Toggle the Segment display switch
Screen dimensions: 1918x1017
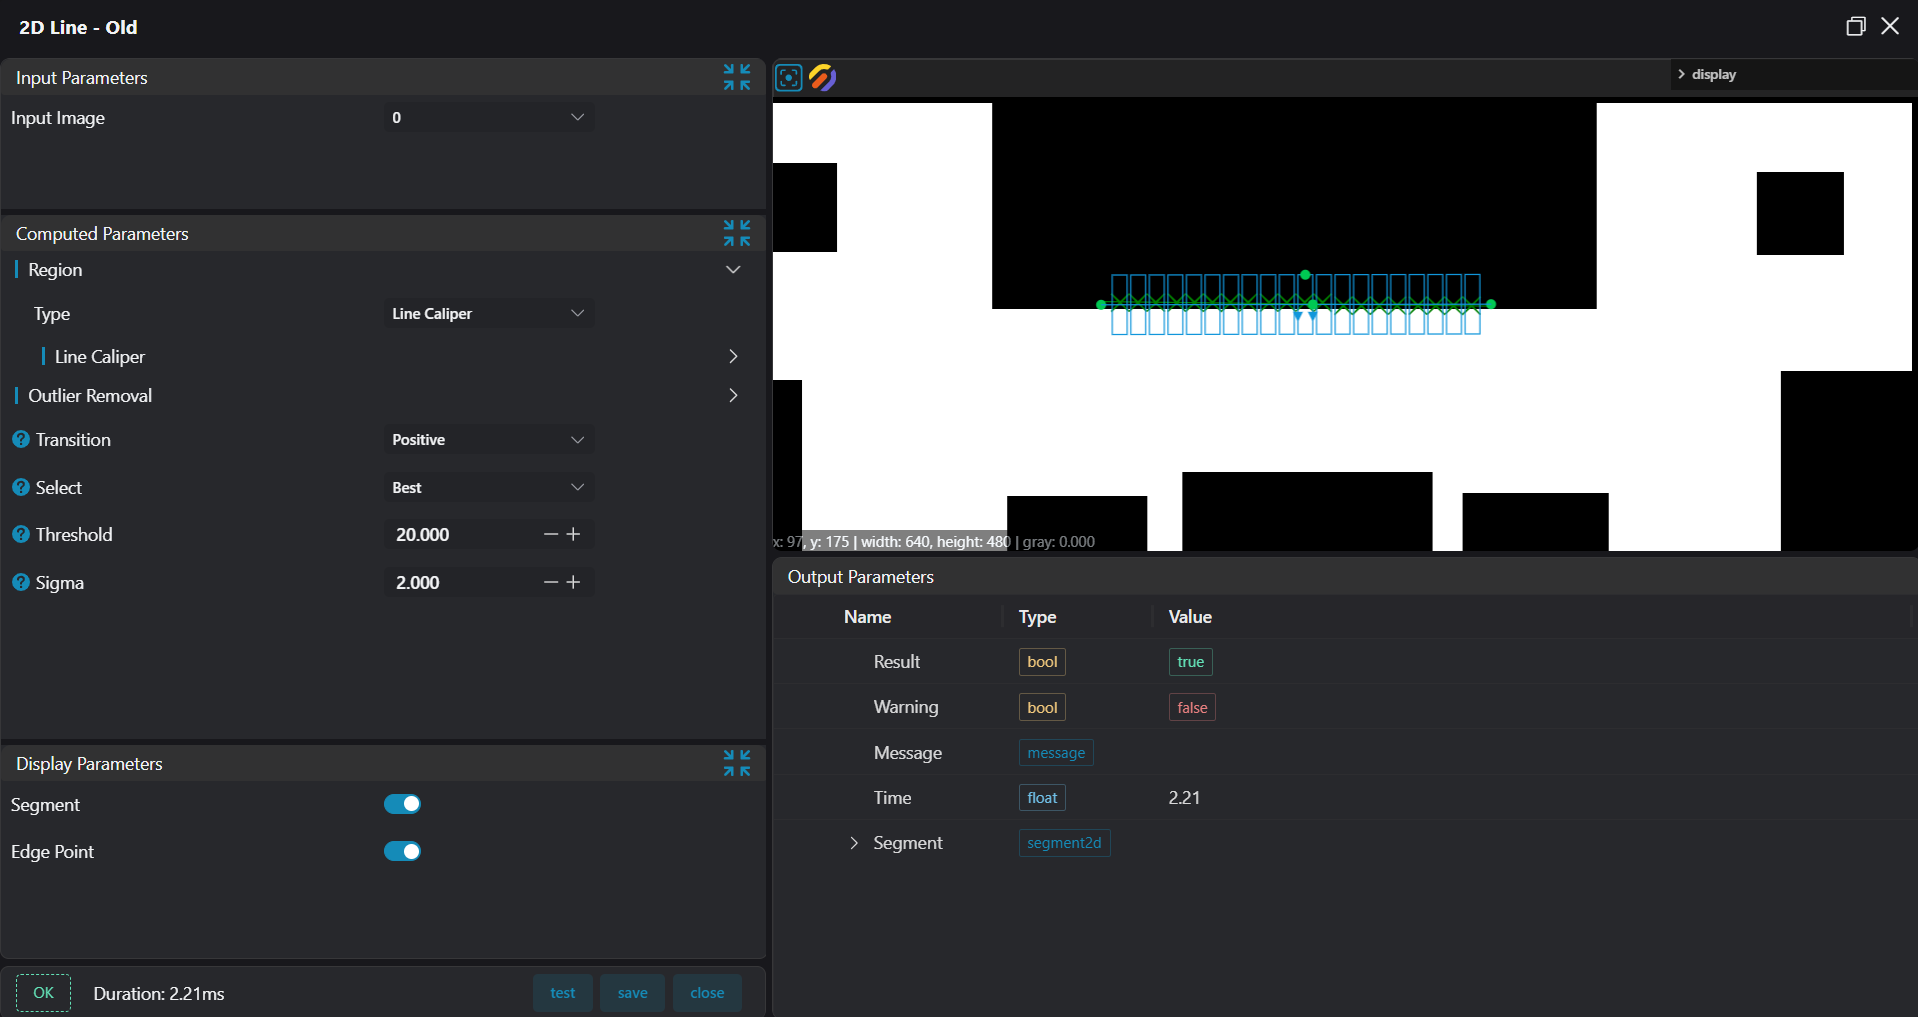click(x=402, y=804)
